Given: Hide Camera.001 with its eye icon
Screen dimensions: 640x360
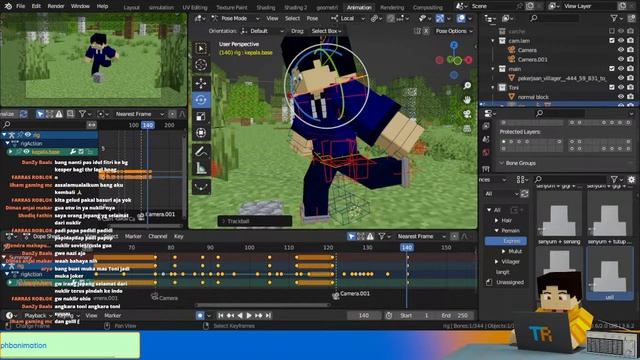Looking at the screenshot, I should coord(621,59).
